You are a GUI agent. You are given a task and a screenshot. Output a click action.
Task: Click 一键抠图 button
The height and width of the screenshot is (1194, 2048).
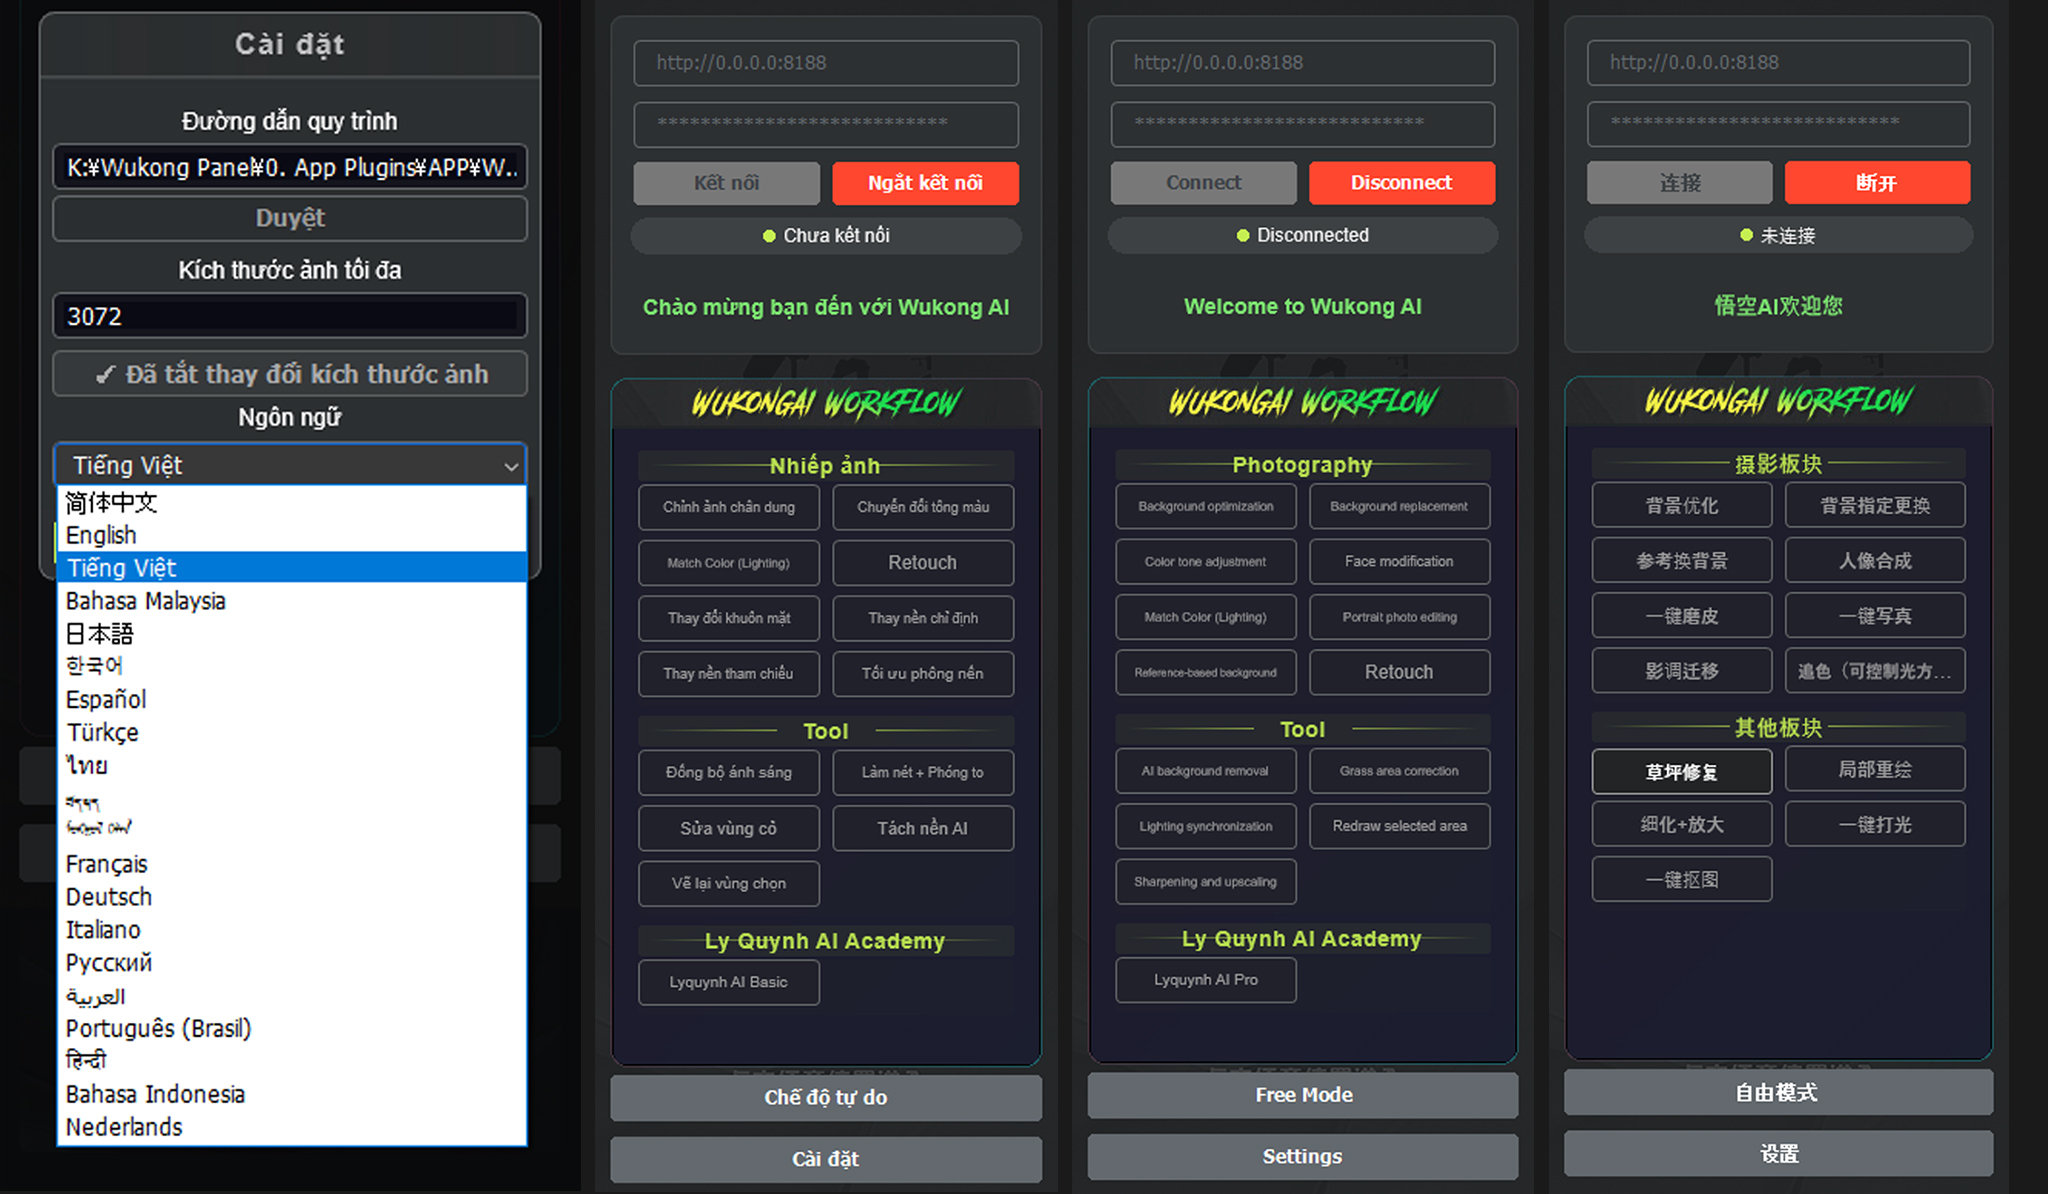[1682, 879]
